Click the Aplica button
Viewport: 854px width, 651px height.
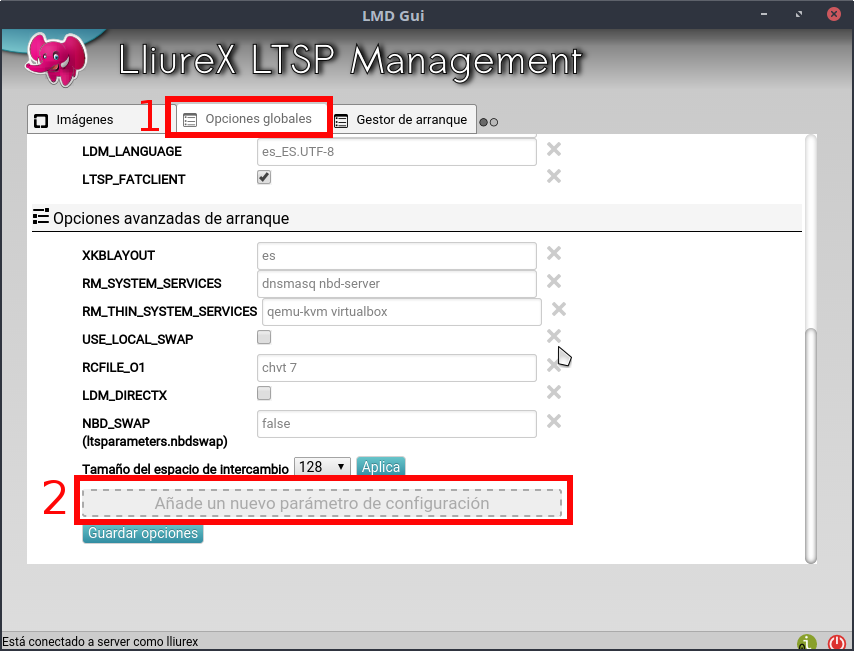click(380, 467)
